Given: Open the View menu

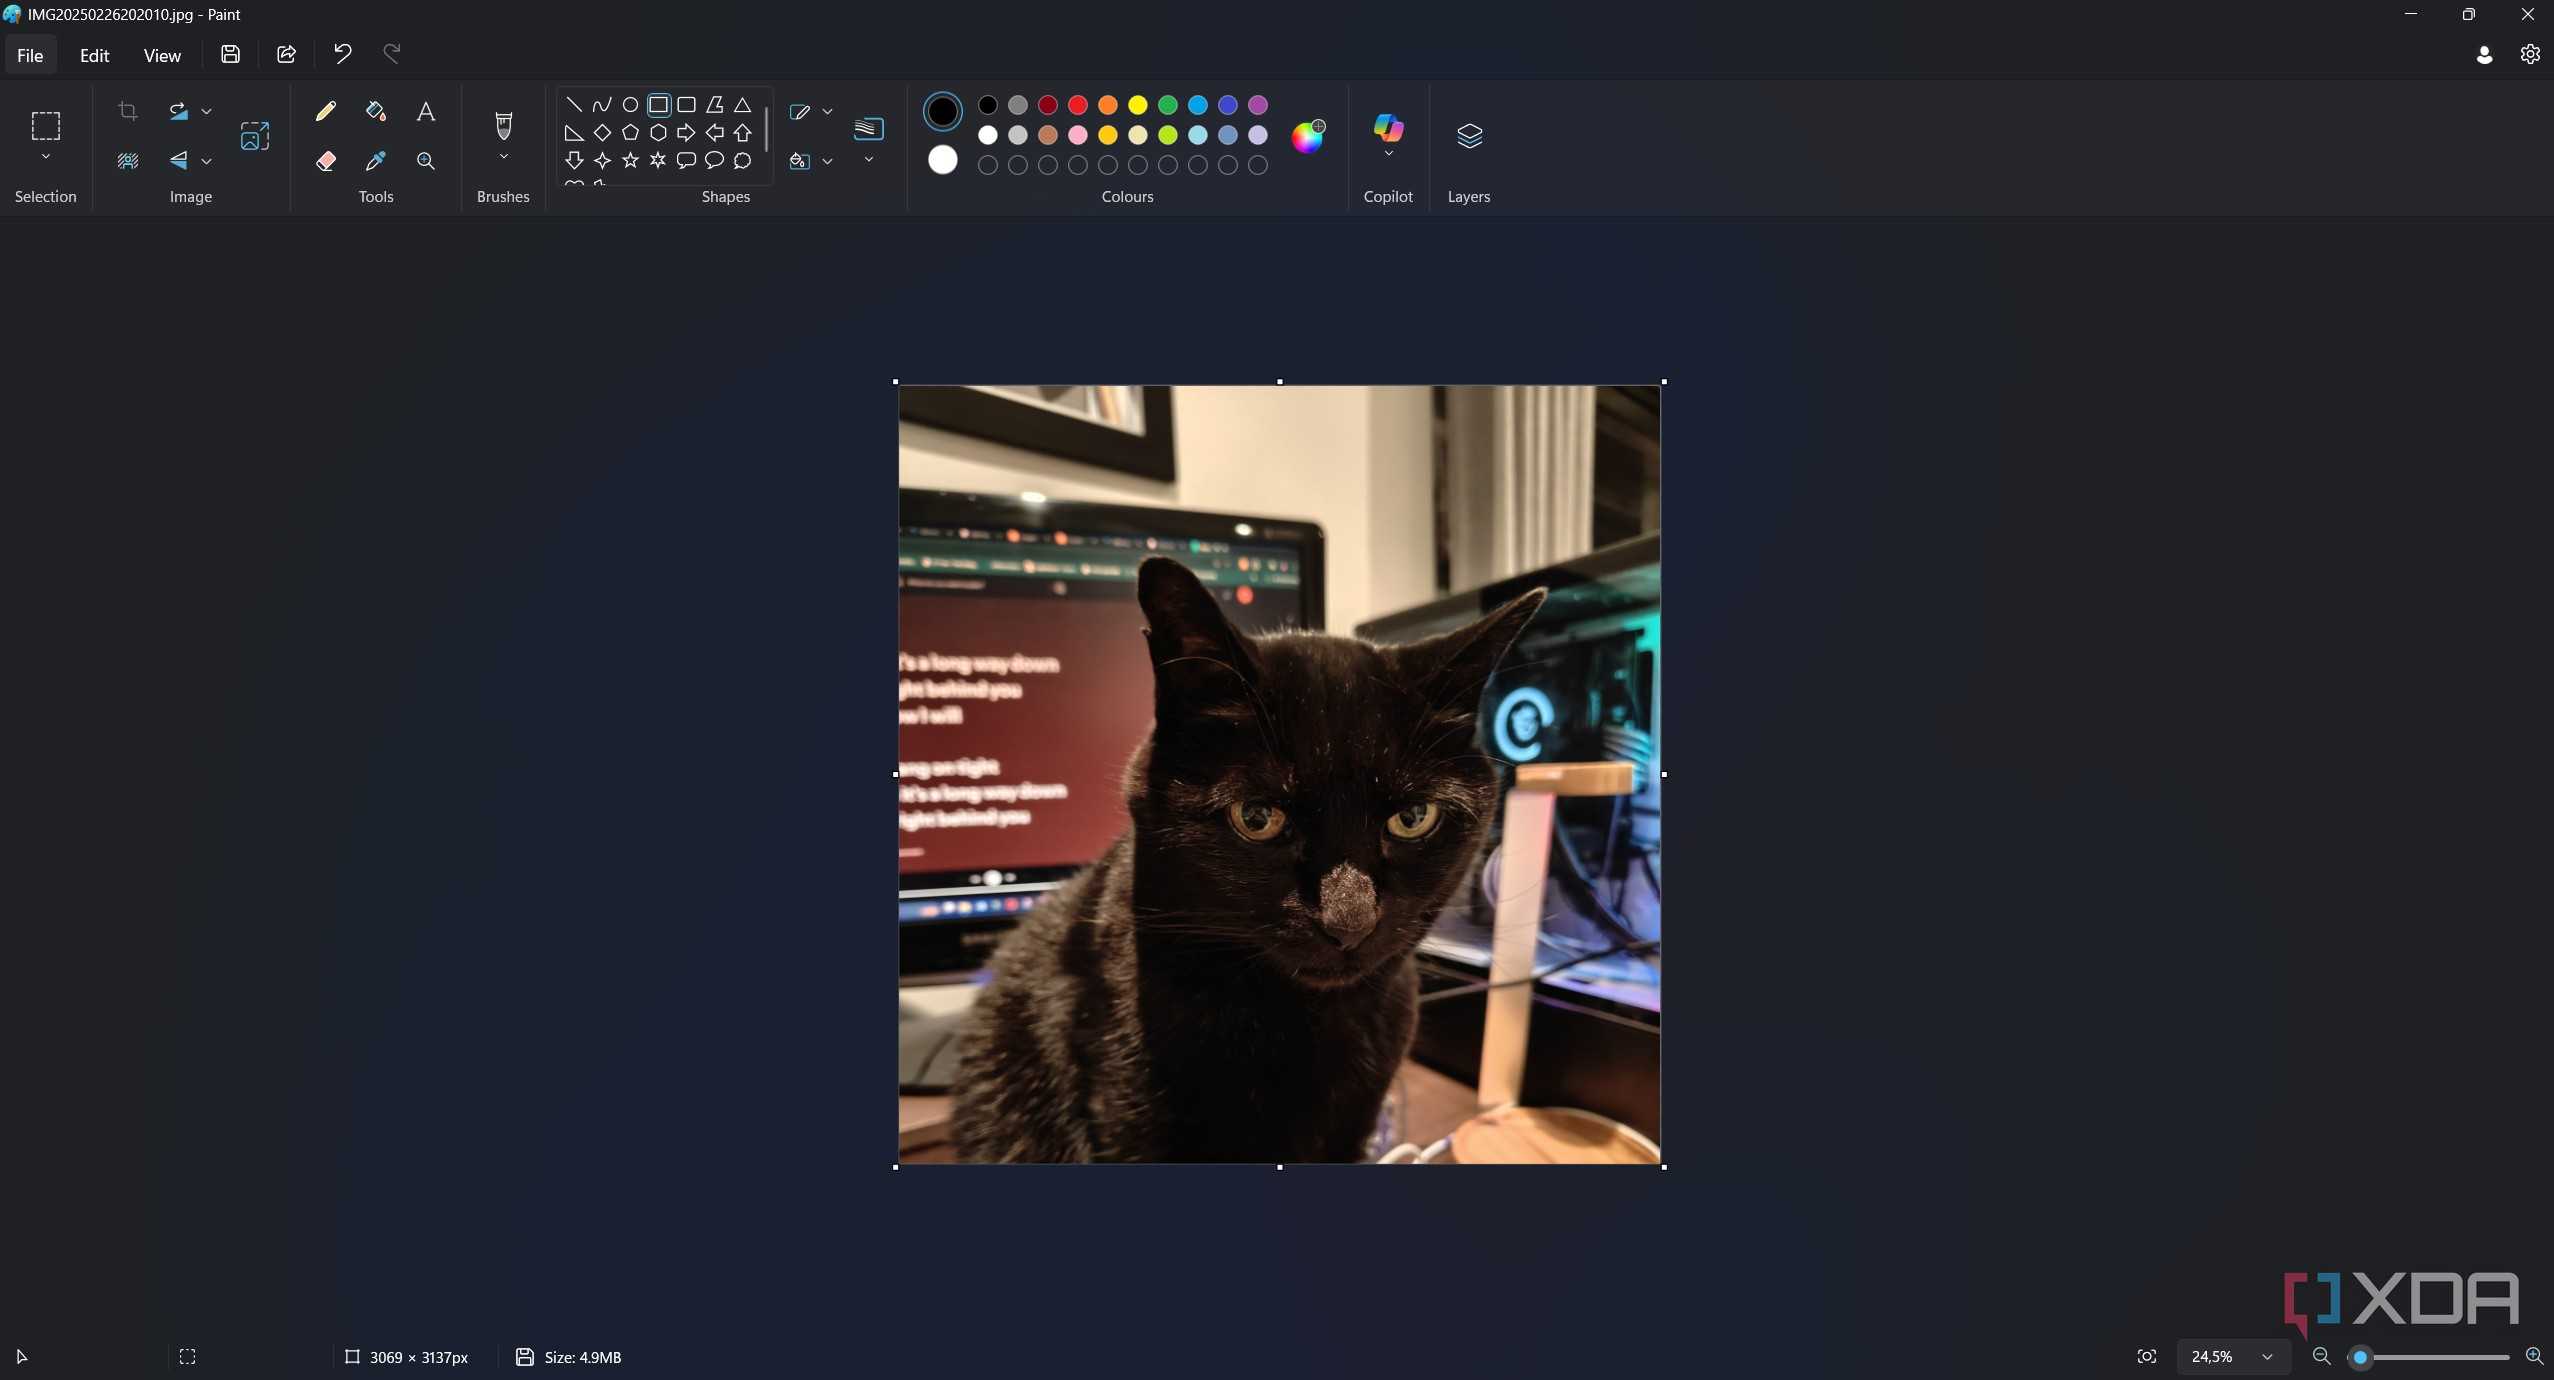Looking at the screenshot, I should 162,55.
